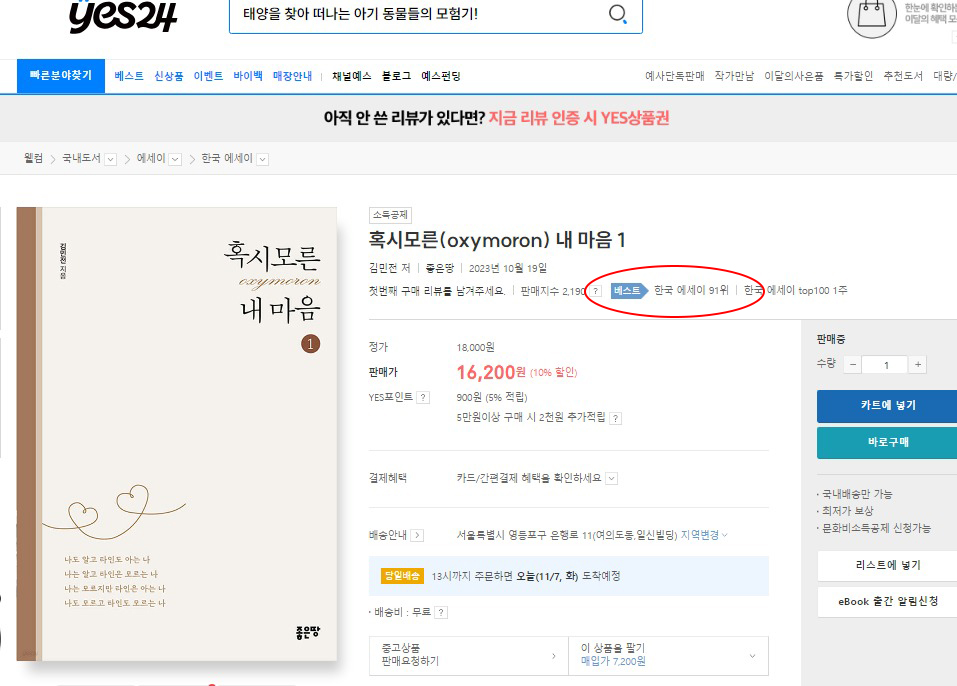Click the YES24 logo
The width and height of the screenshot is (957, 686).
(123, 15)
